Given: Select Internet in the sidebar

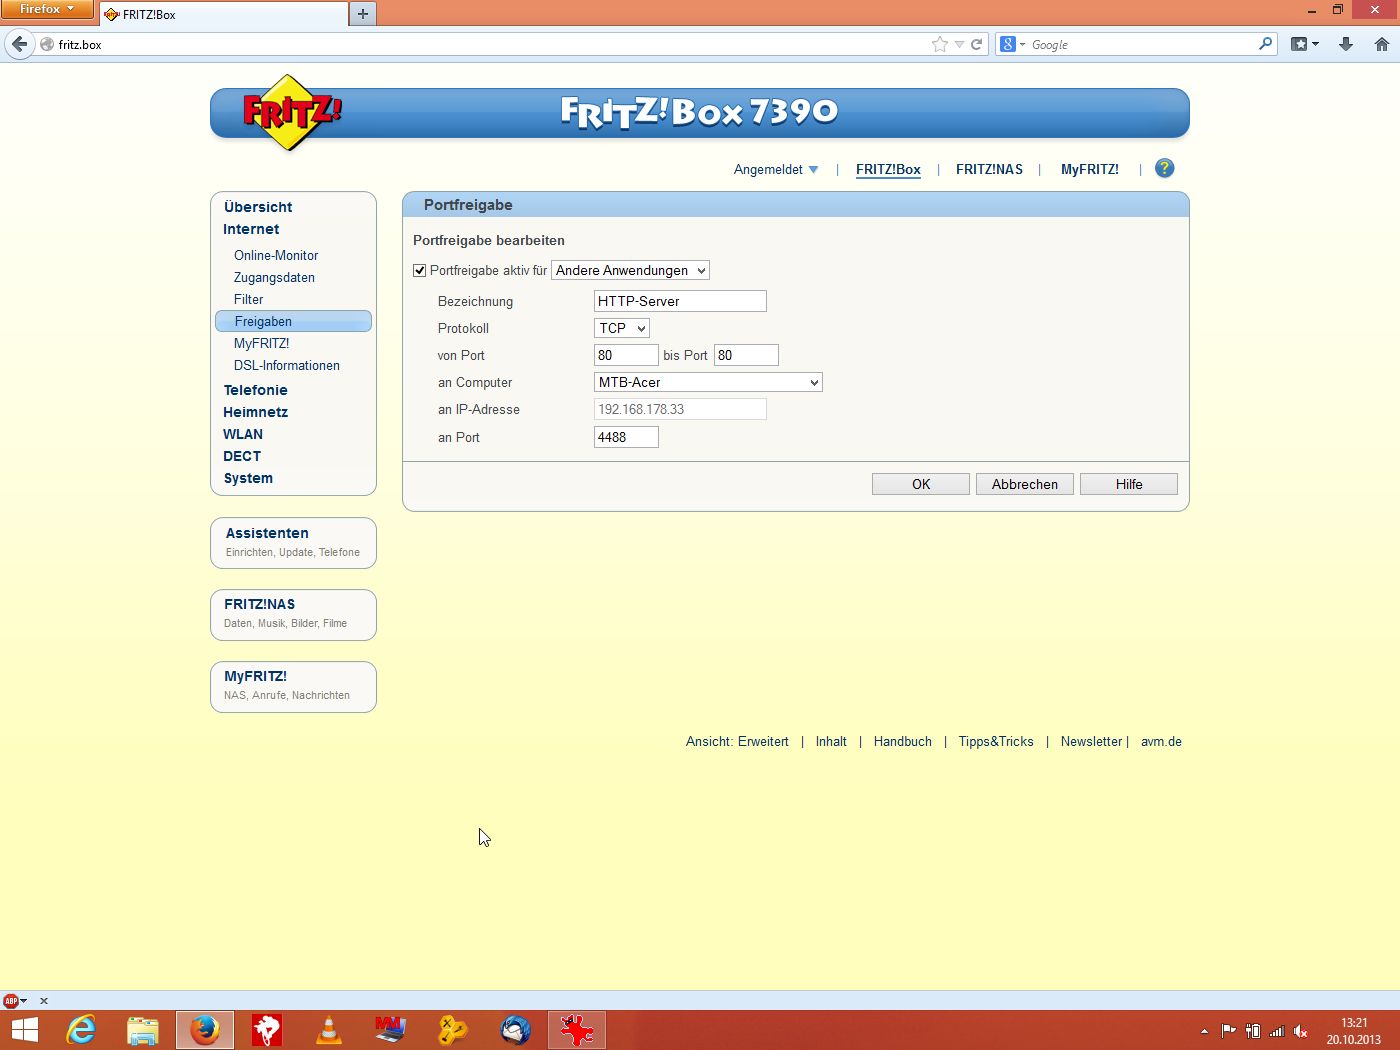Looking at the screenshot, I should pos(251,229).
